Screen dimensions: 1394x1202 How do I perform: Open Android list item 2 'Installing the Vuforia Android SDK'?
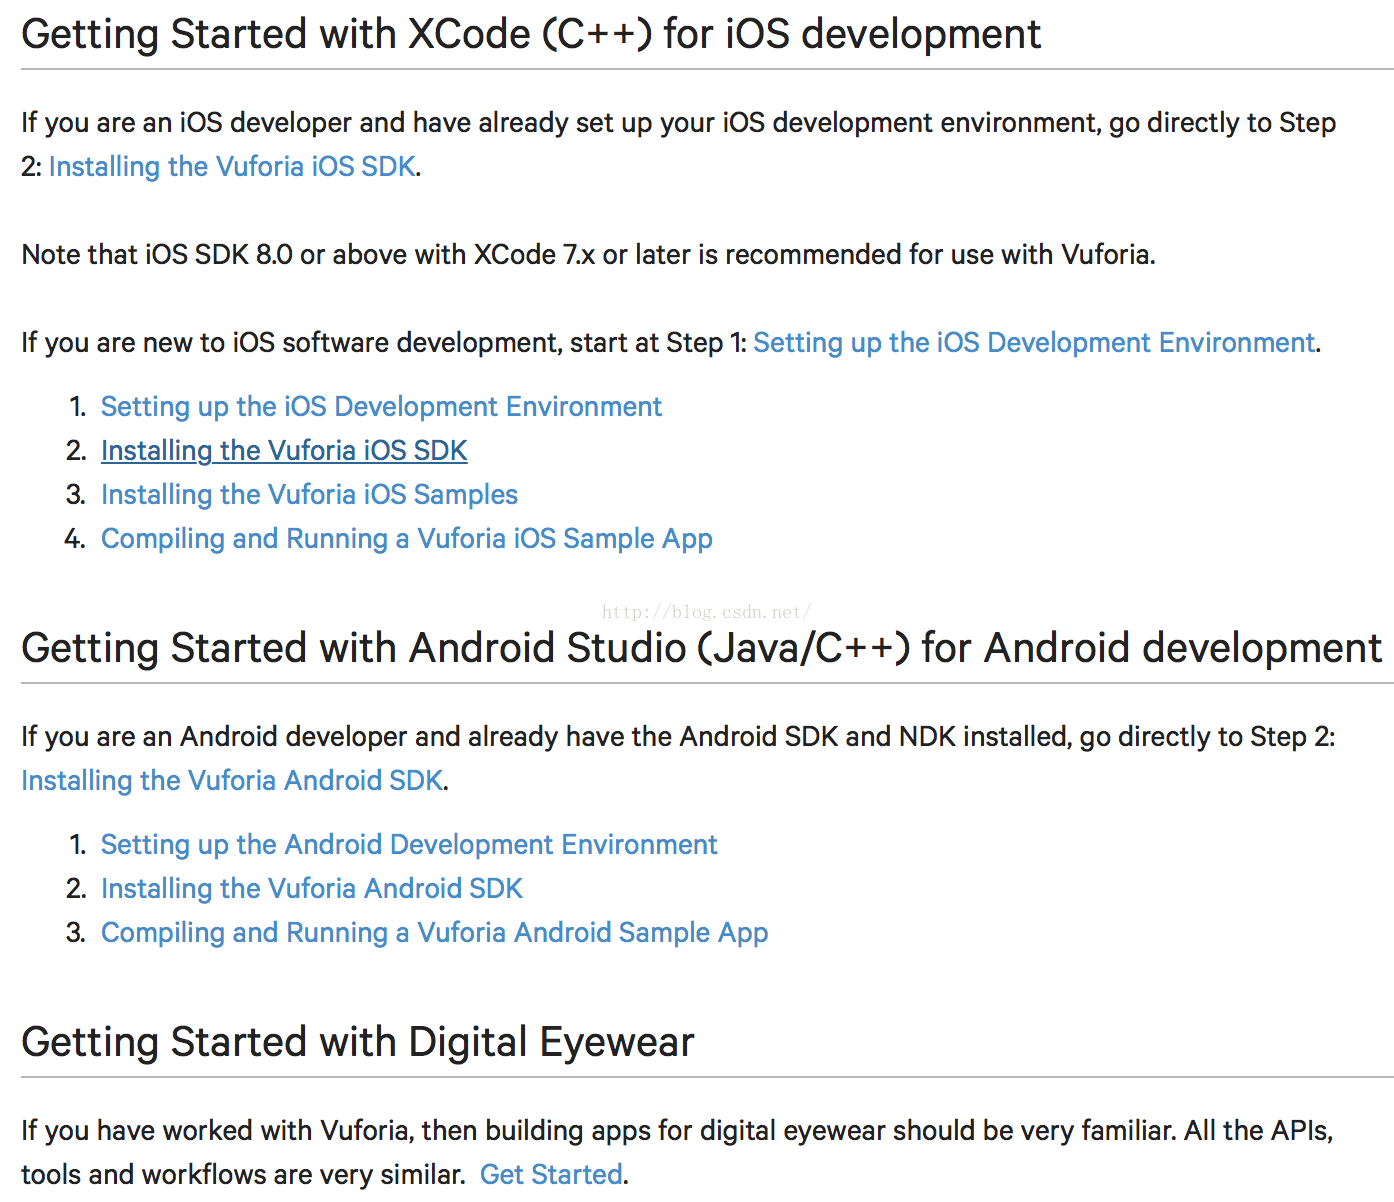coord(312,888)
